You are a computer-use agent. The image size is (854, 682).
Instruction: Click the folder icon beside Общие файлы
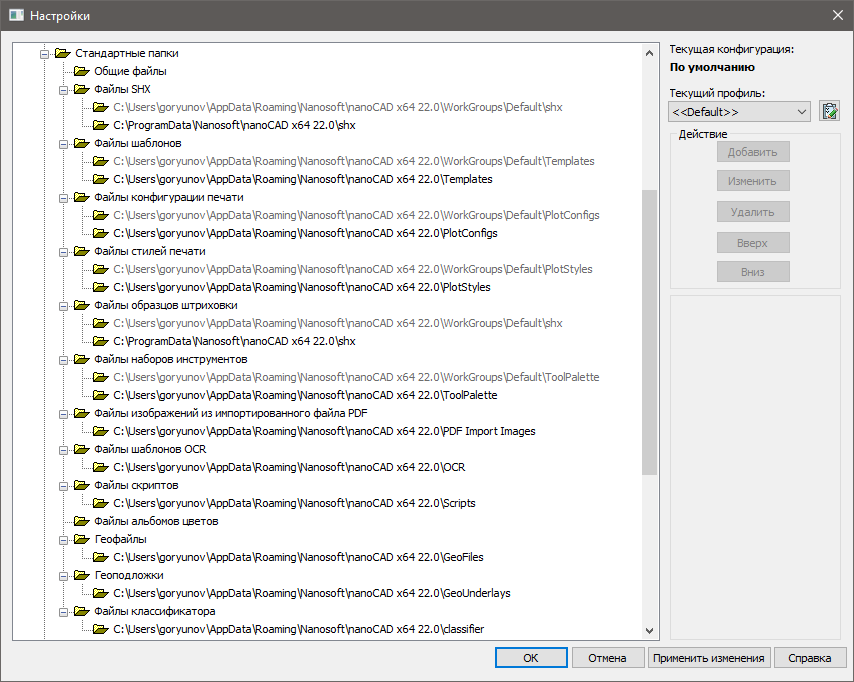[x=82, y=72]
